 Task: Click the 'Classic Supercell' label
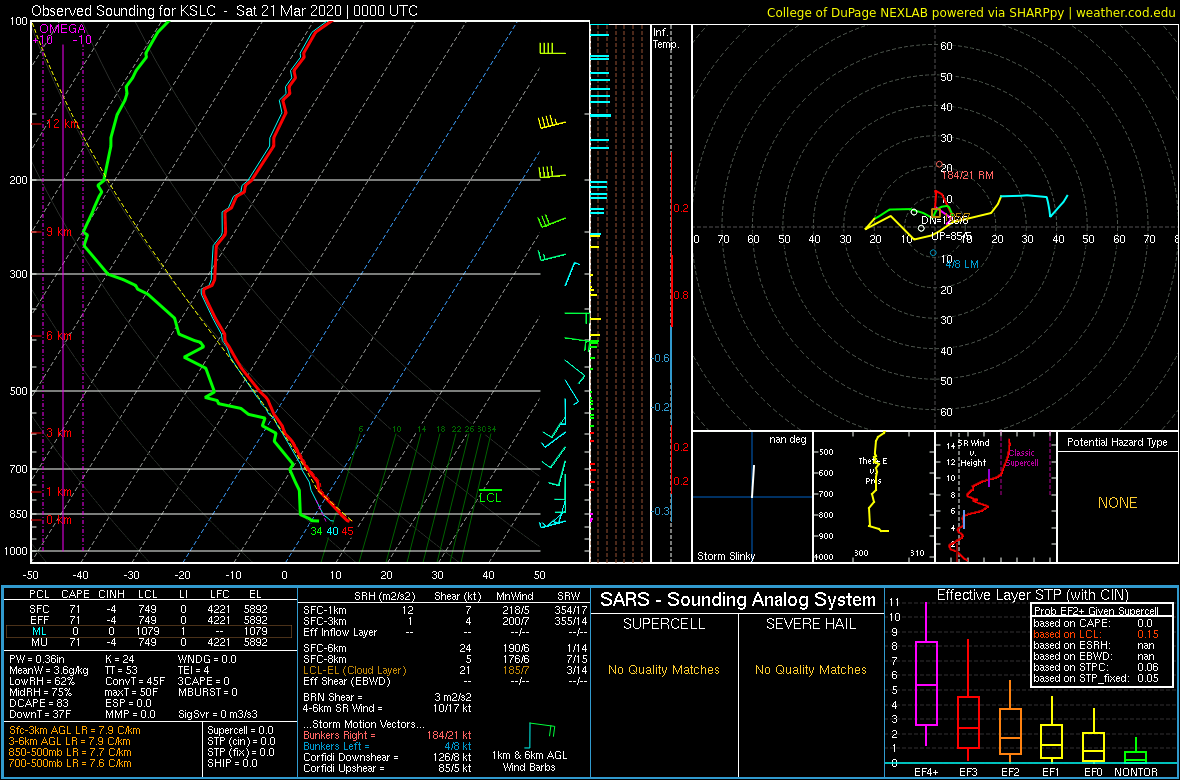1022,458
